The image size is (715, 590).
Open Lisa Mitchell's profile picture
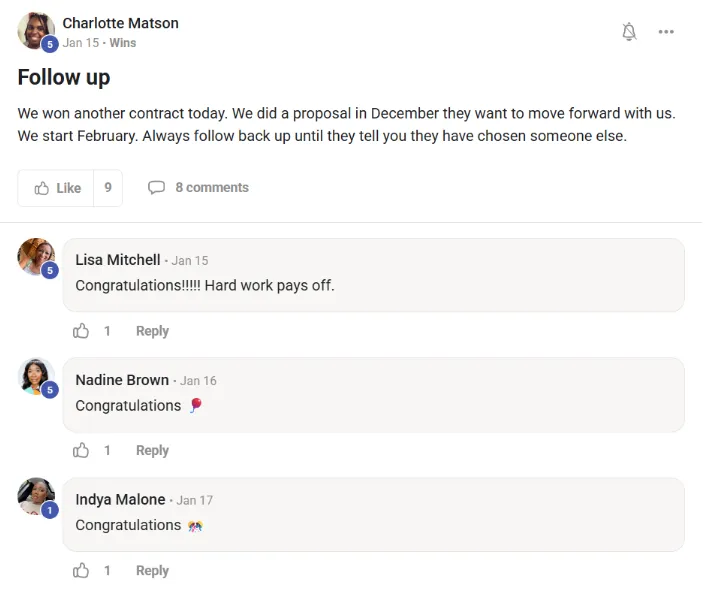37,257
